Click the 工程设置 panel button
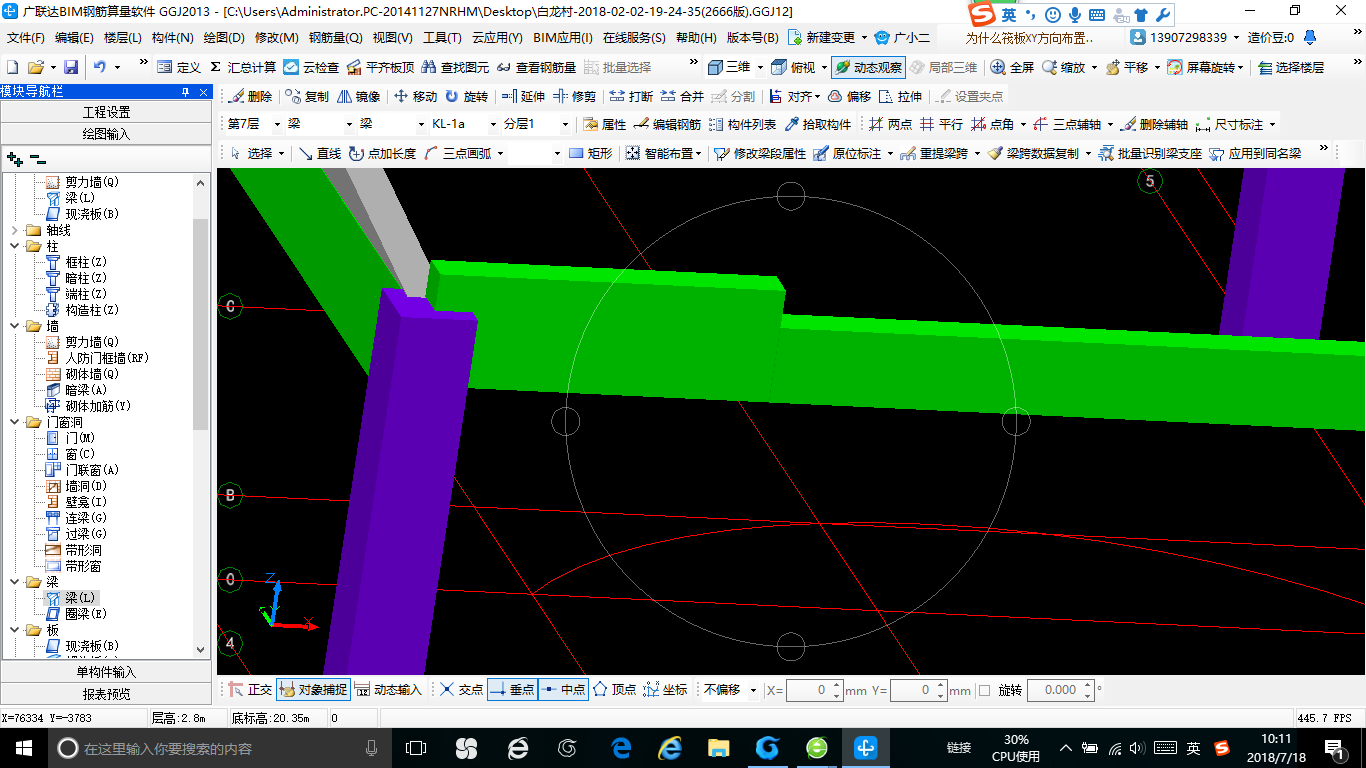 106,112
